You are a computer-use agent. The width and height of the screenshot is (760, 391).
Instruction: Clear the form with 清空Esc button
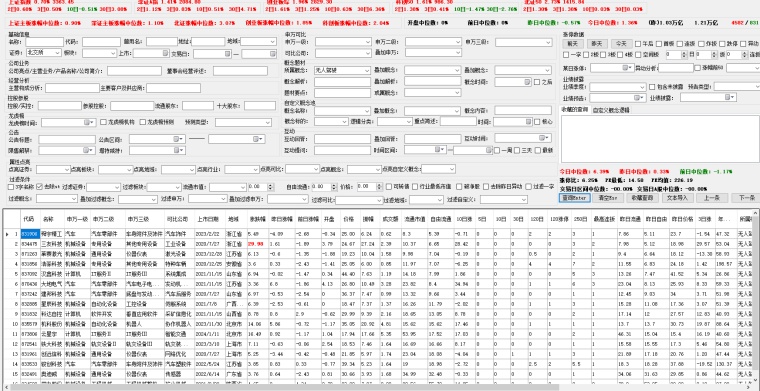pos(607,198)
